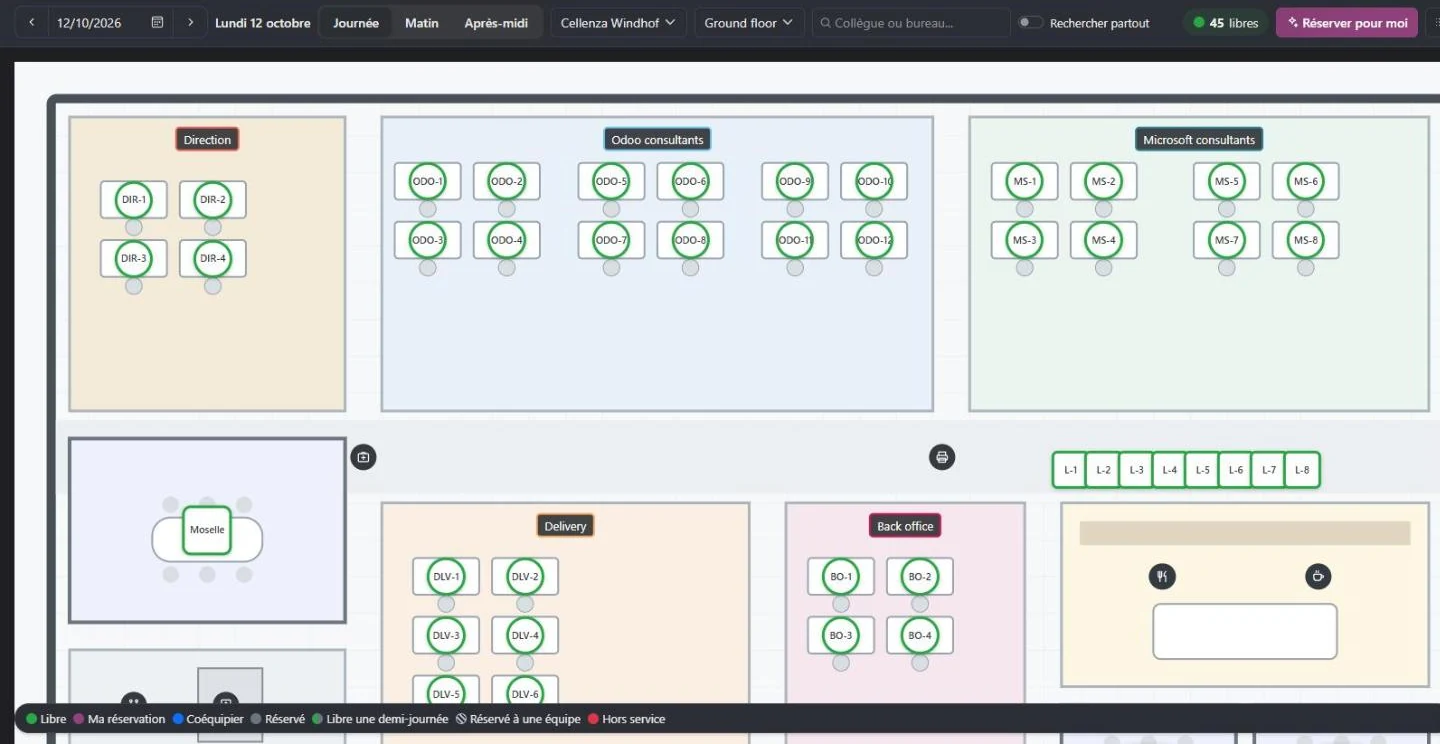This screenshot has width=1440, height=744.
Task: Choose desk ODO-12
Action: 874,240
